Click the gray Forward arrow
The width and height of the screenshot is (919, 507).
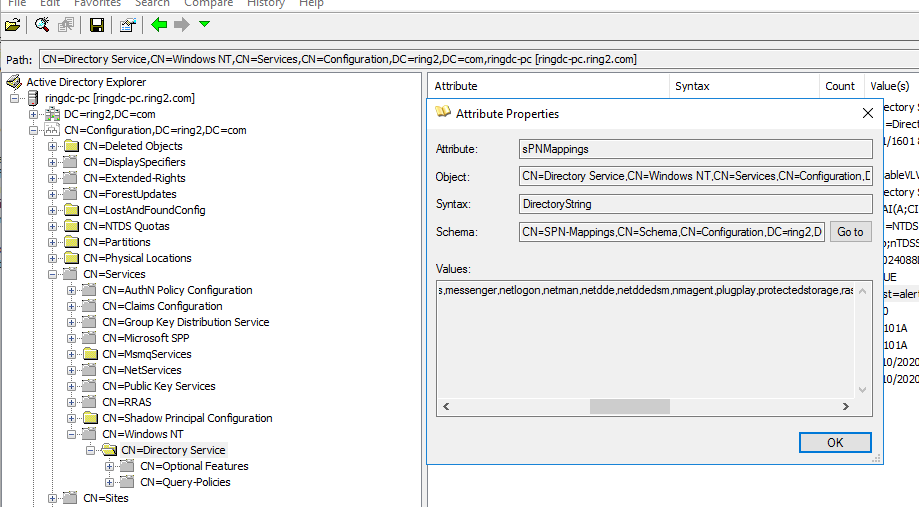pos(181,24)
